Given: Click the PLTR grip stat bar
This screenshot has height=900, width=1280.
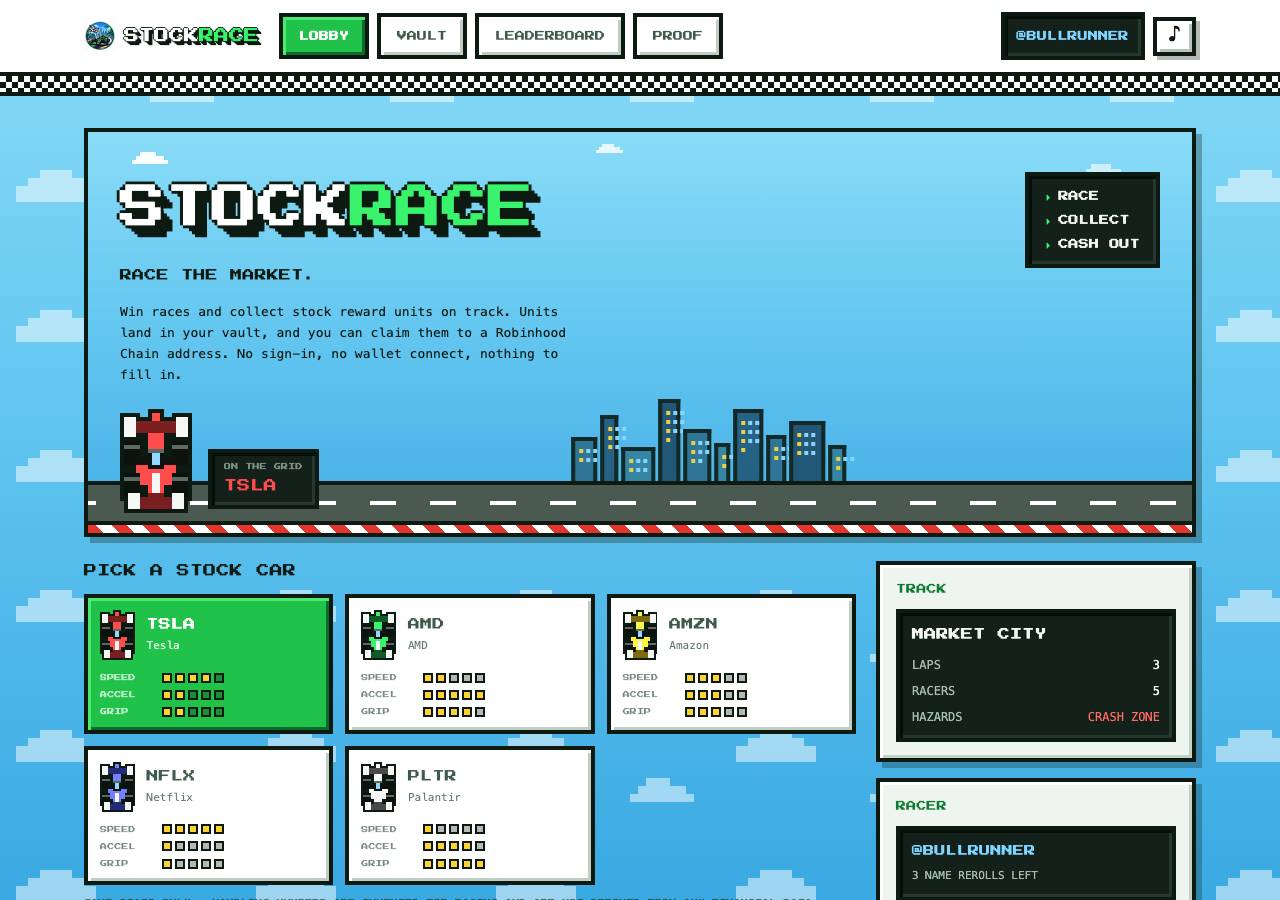Looking at the screenshot, I should point(454,864).
